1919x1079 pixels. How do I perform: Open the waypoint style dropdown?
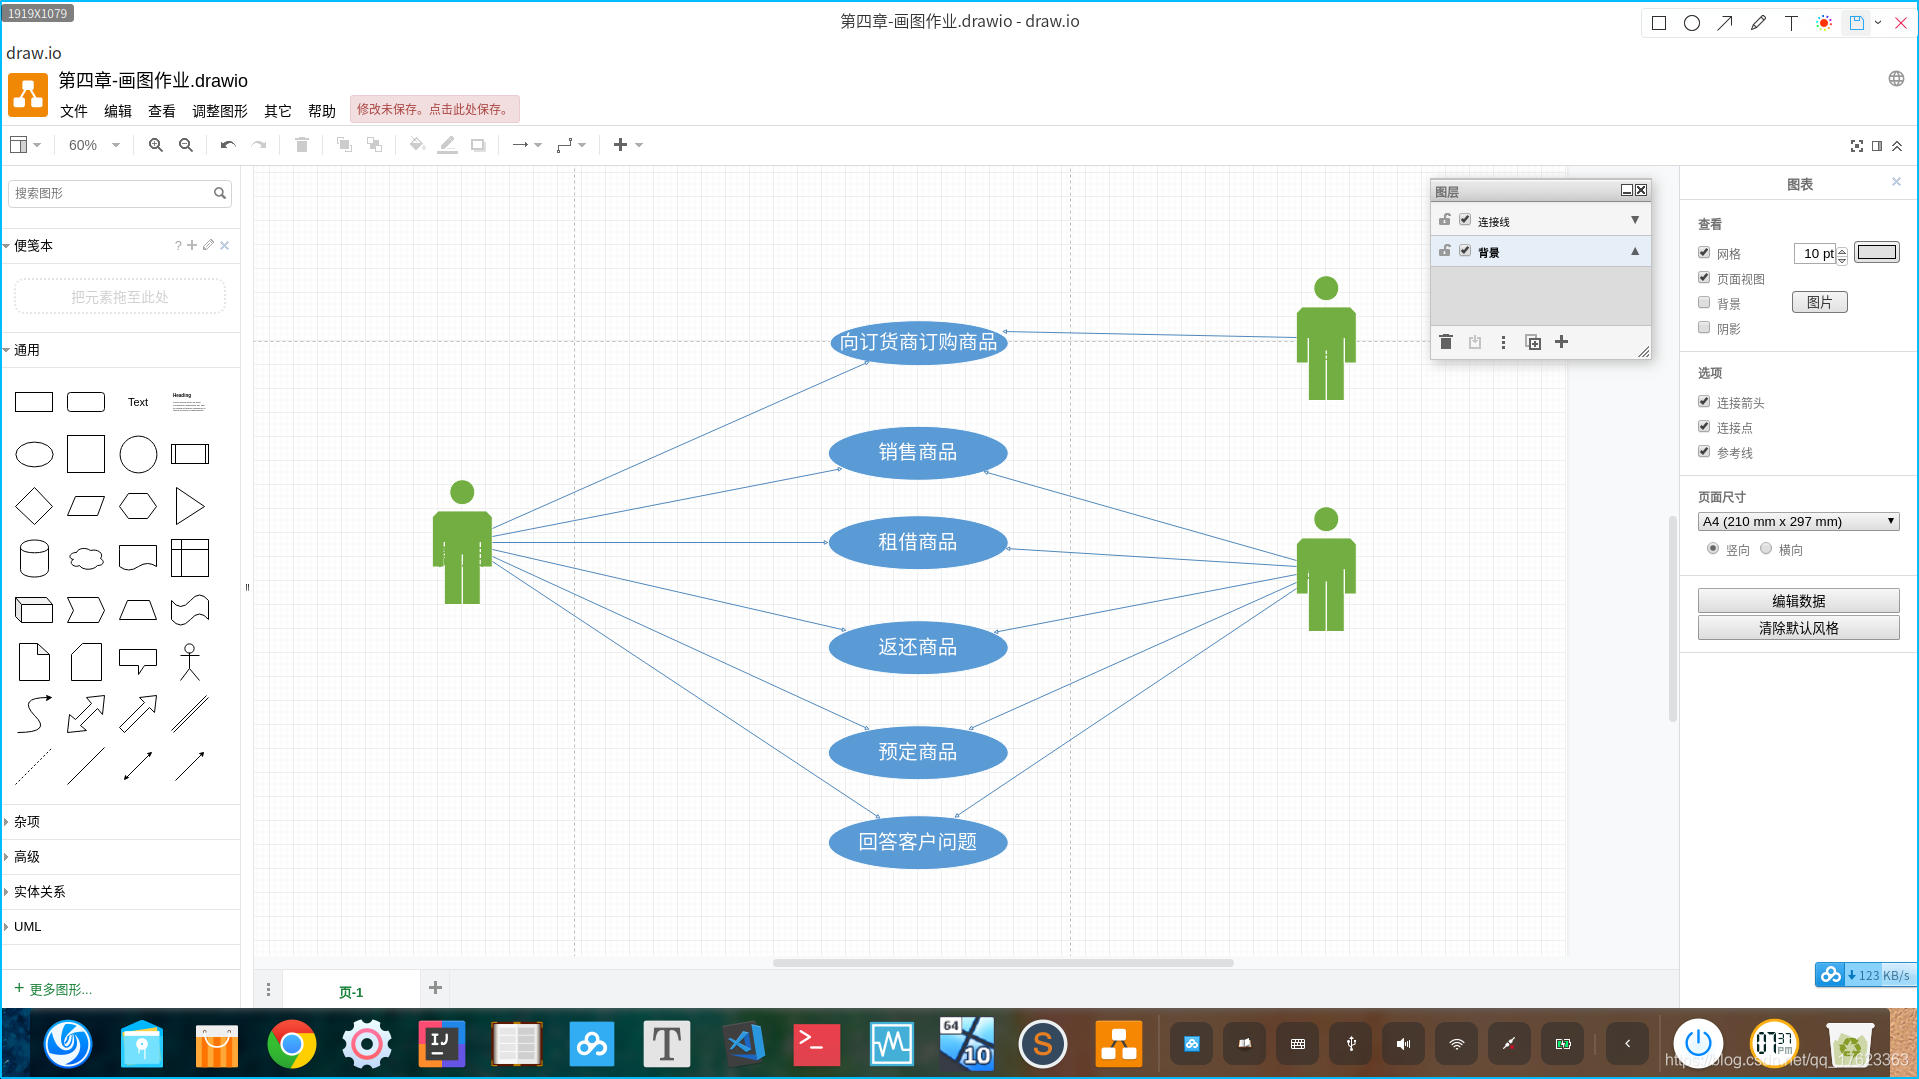(571, 145)
